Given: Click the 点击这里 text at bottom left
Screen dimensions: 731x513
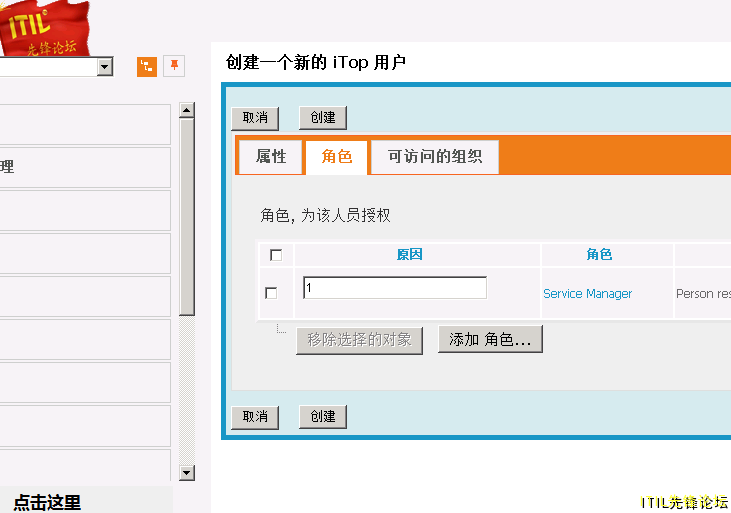Looking at the screenshot, I should click(x=47, y=502).
